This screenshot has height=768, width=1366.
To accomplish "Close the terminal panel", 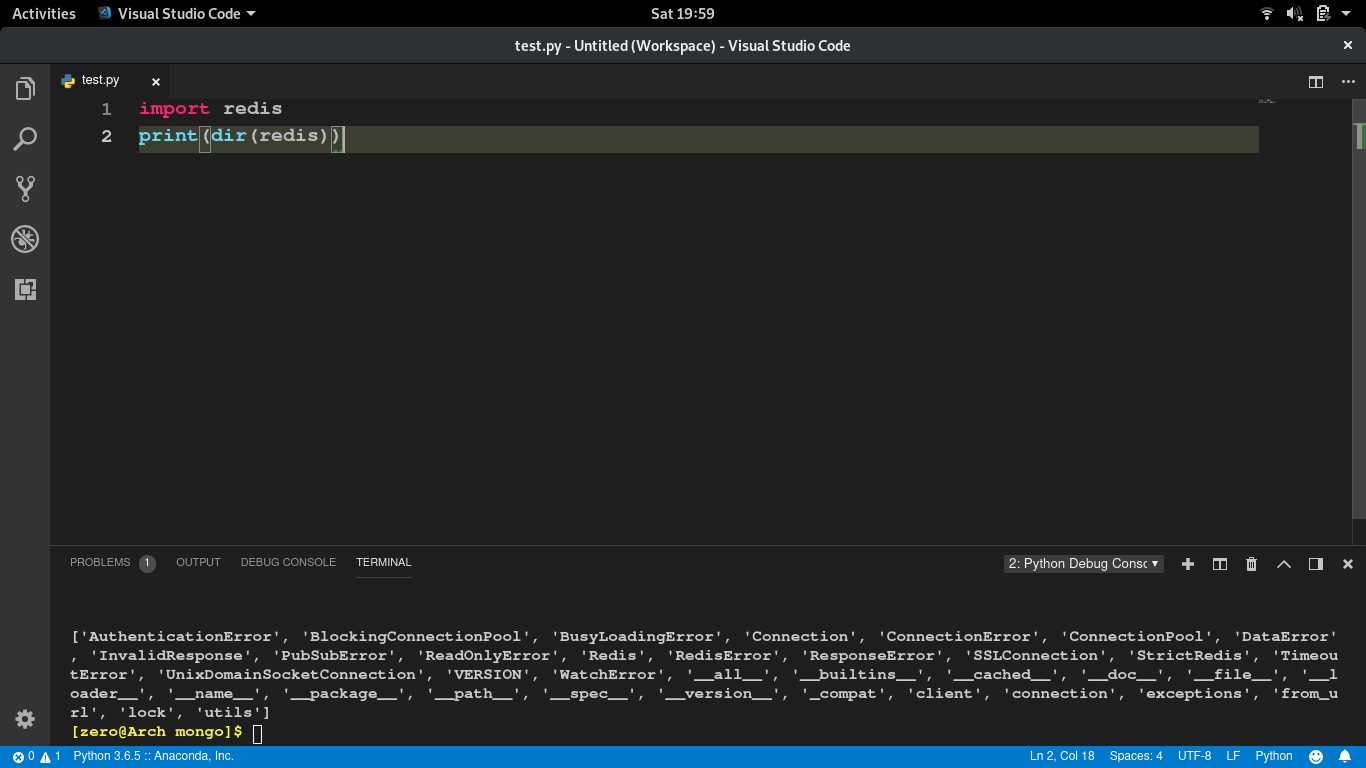I will coord(1348,564).
